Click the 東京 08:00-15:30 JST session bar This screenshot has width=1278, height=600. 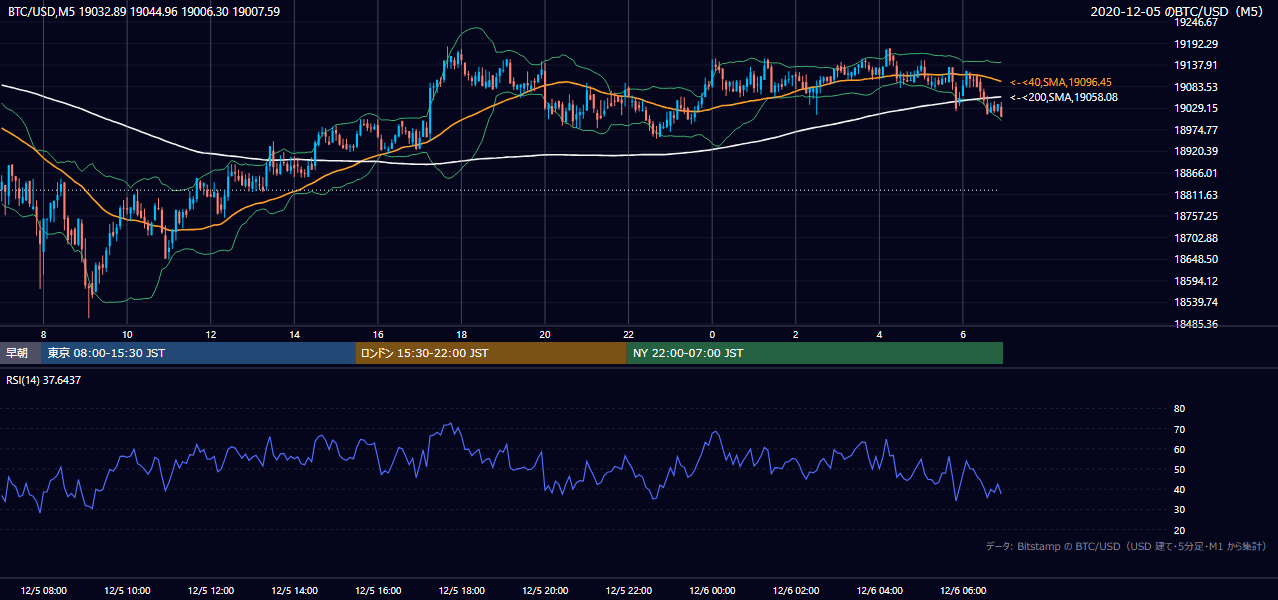[198, 353]
